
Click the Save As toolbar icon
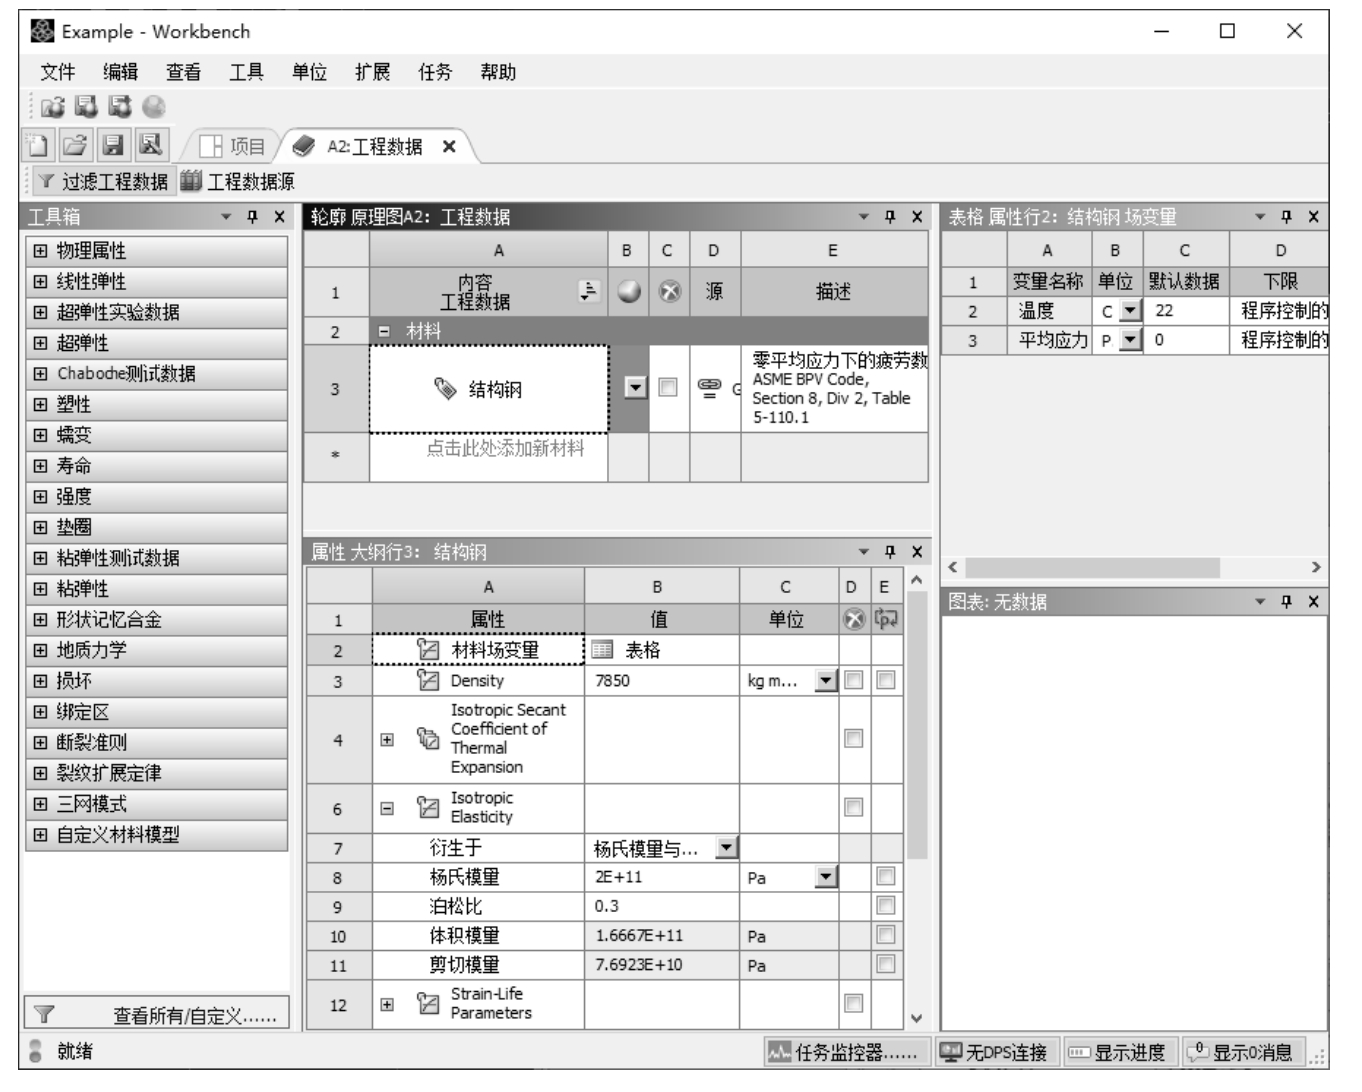(x=151, y=145)
